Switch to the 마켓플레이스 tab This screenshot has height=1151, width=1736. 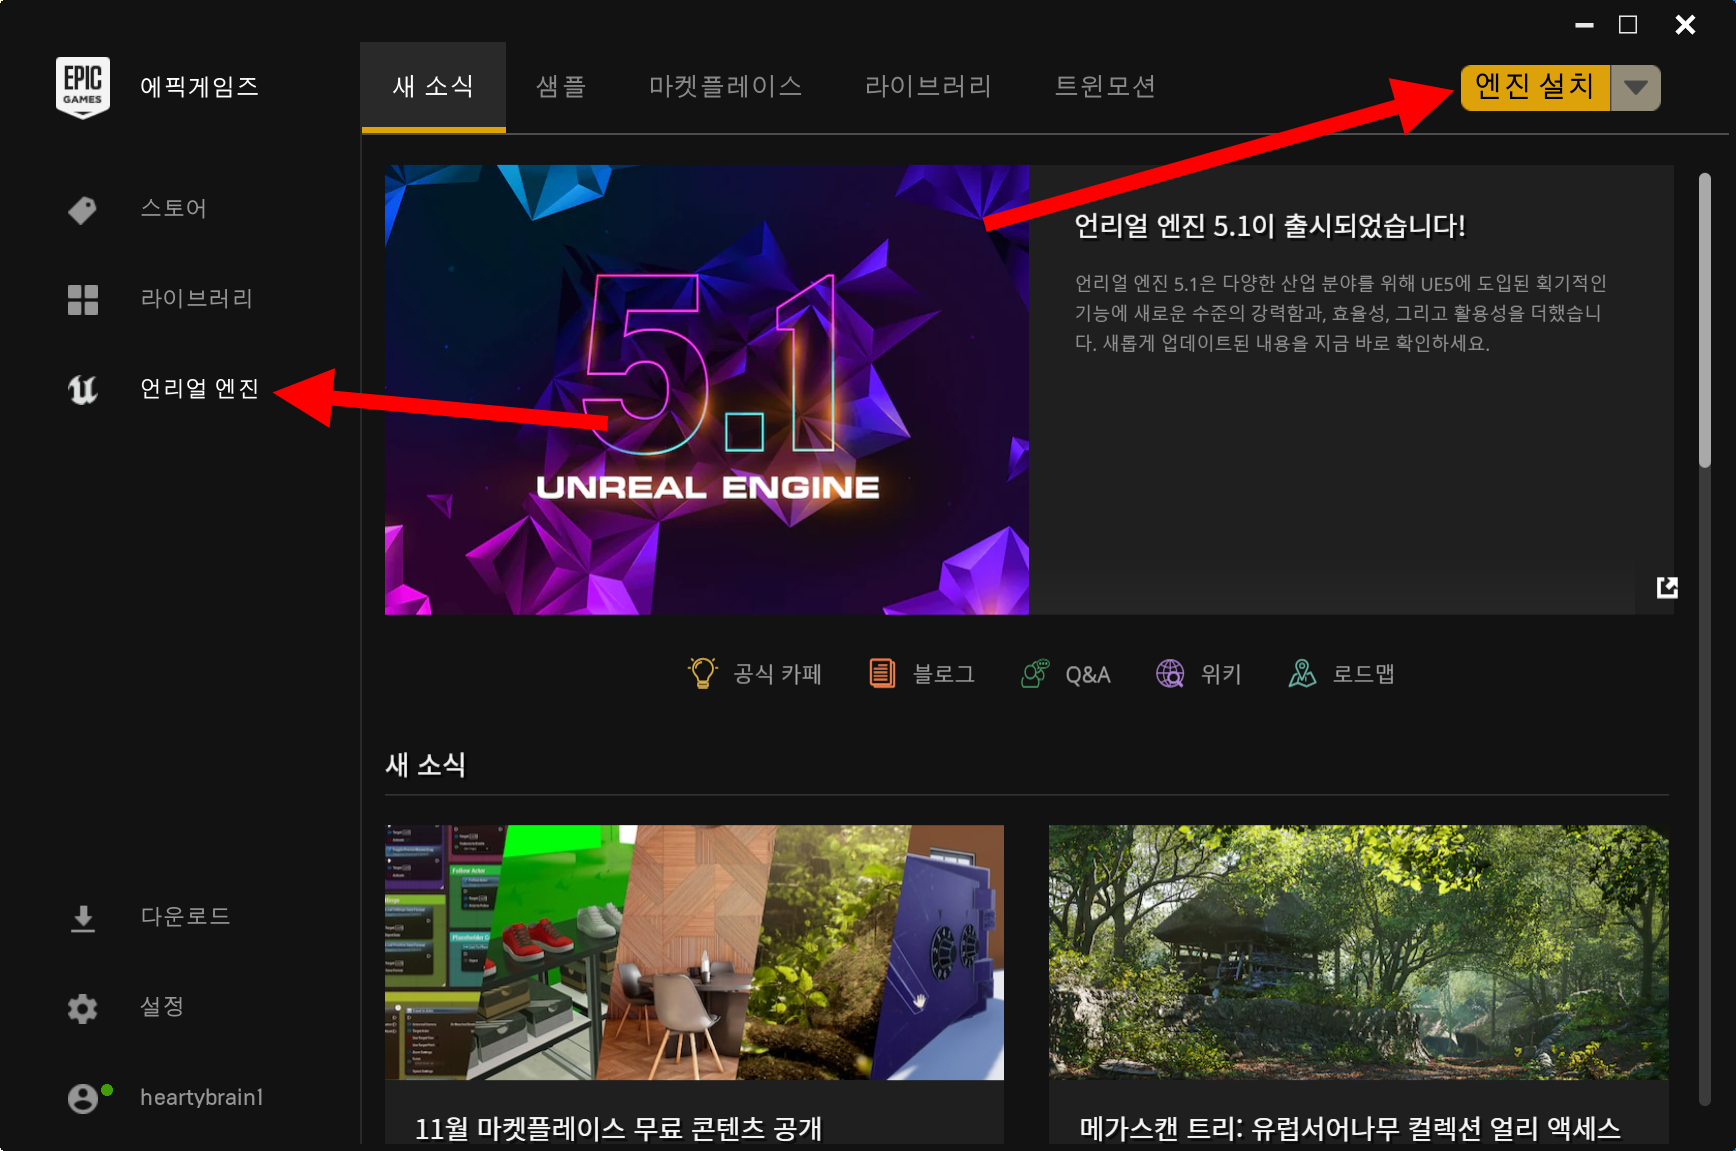pos(726,87)
